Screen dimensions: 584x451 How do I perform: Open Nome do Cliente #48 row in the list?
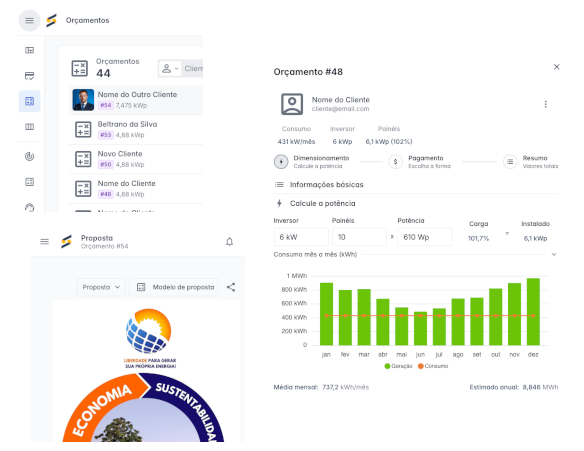tap(136, 188)
